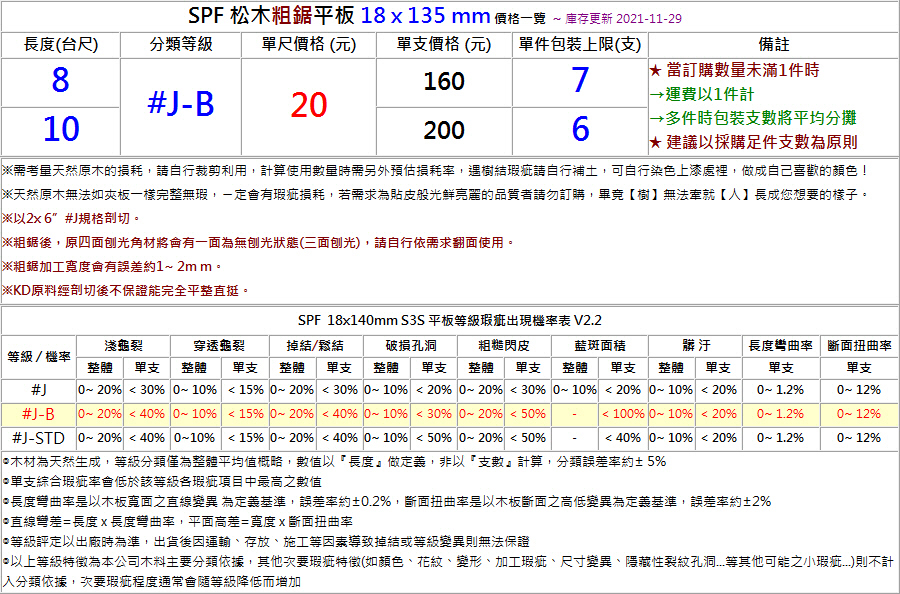
Task: Click the '#J-STD' grade row label
Action: click(38, 438)
